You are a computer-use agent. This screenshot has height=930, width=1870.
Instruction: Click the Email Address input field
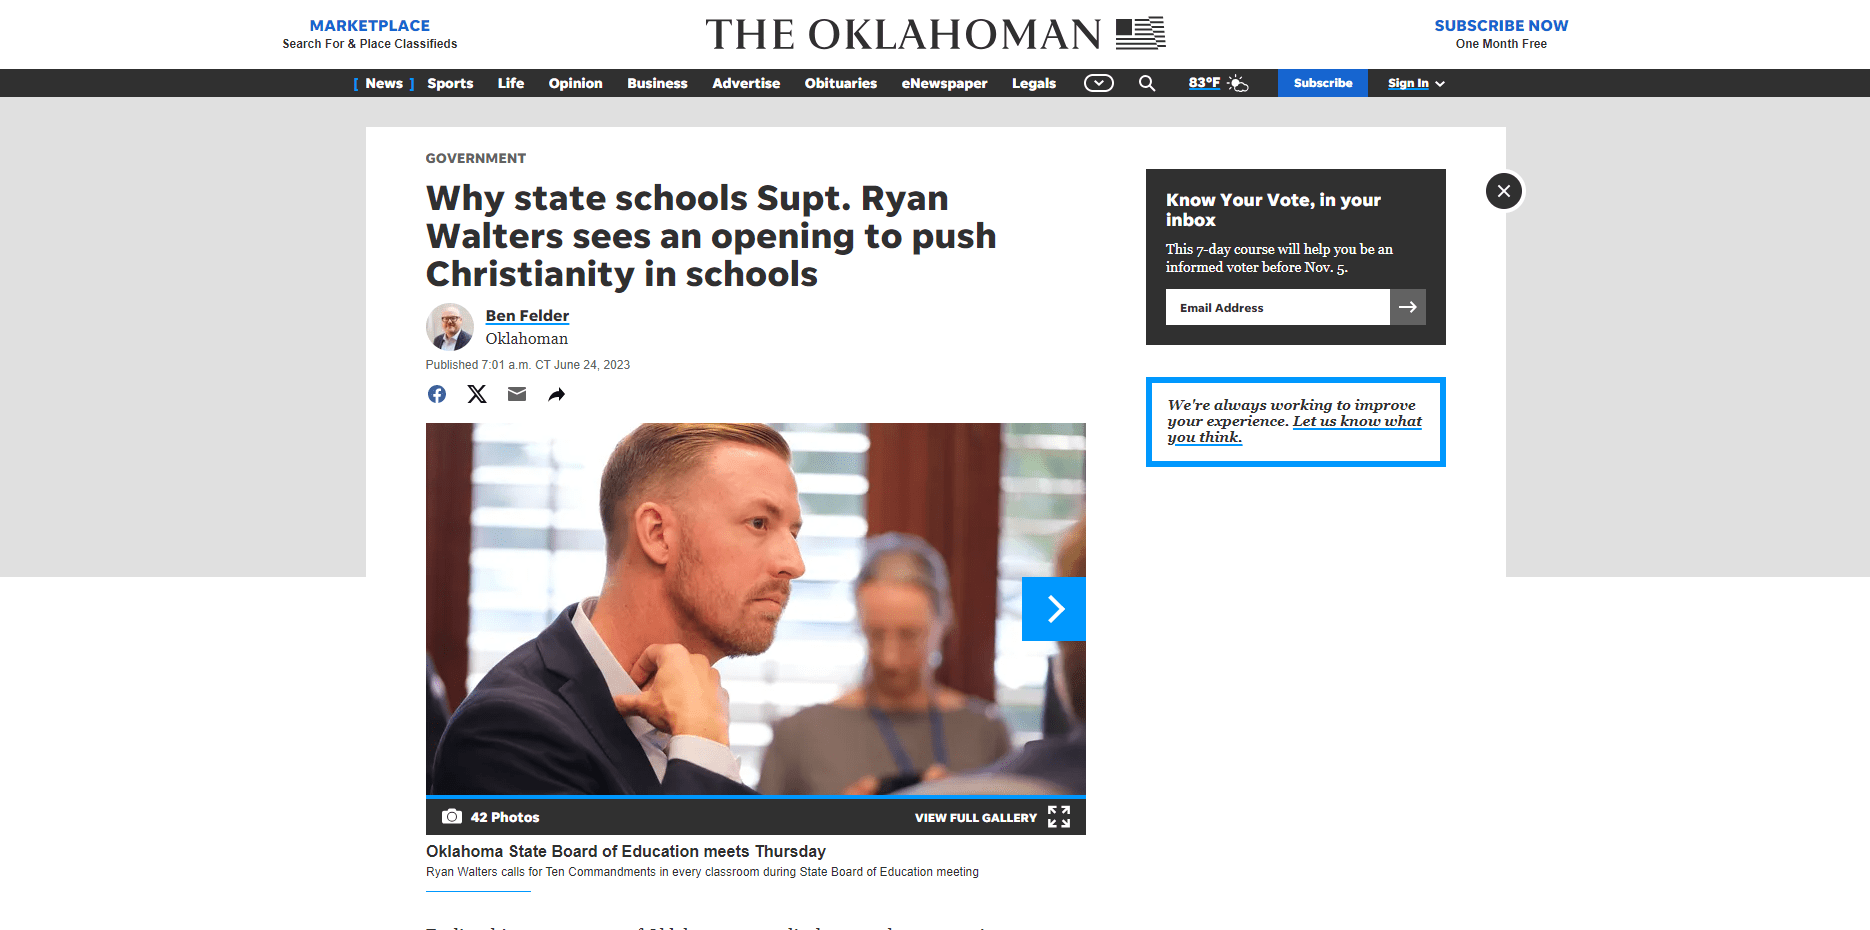[x=1278, y=307]
